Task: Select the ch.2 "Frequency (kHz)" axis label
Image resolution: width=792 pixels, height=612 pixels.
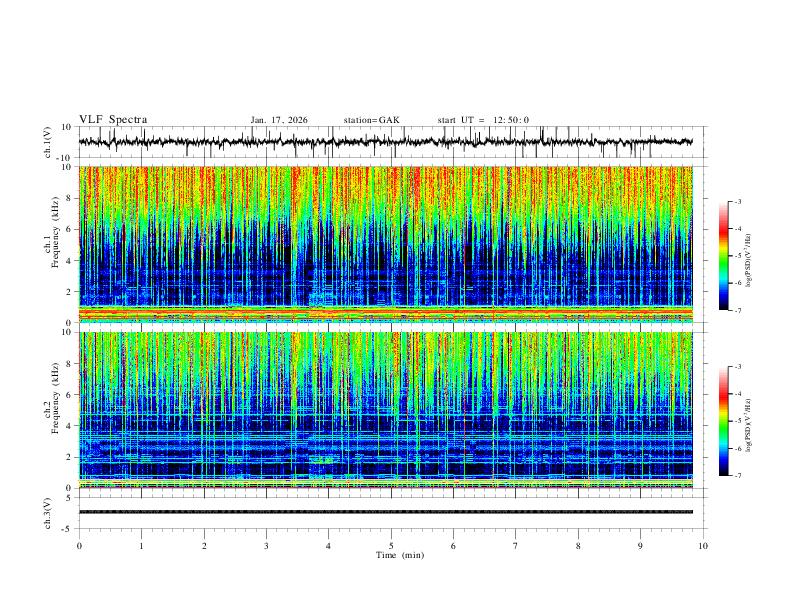Action: (55, 398)
